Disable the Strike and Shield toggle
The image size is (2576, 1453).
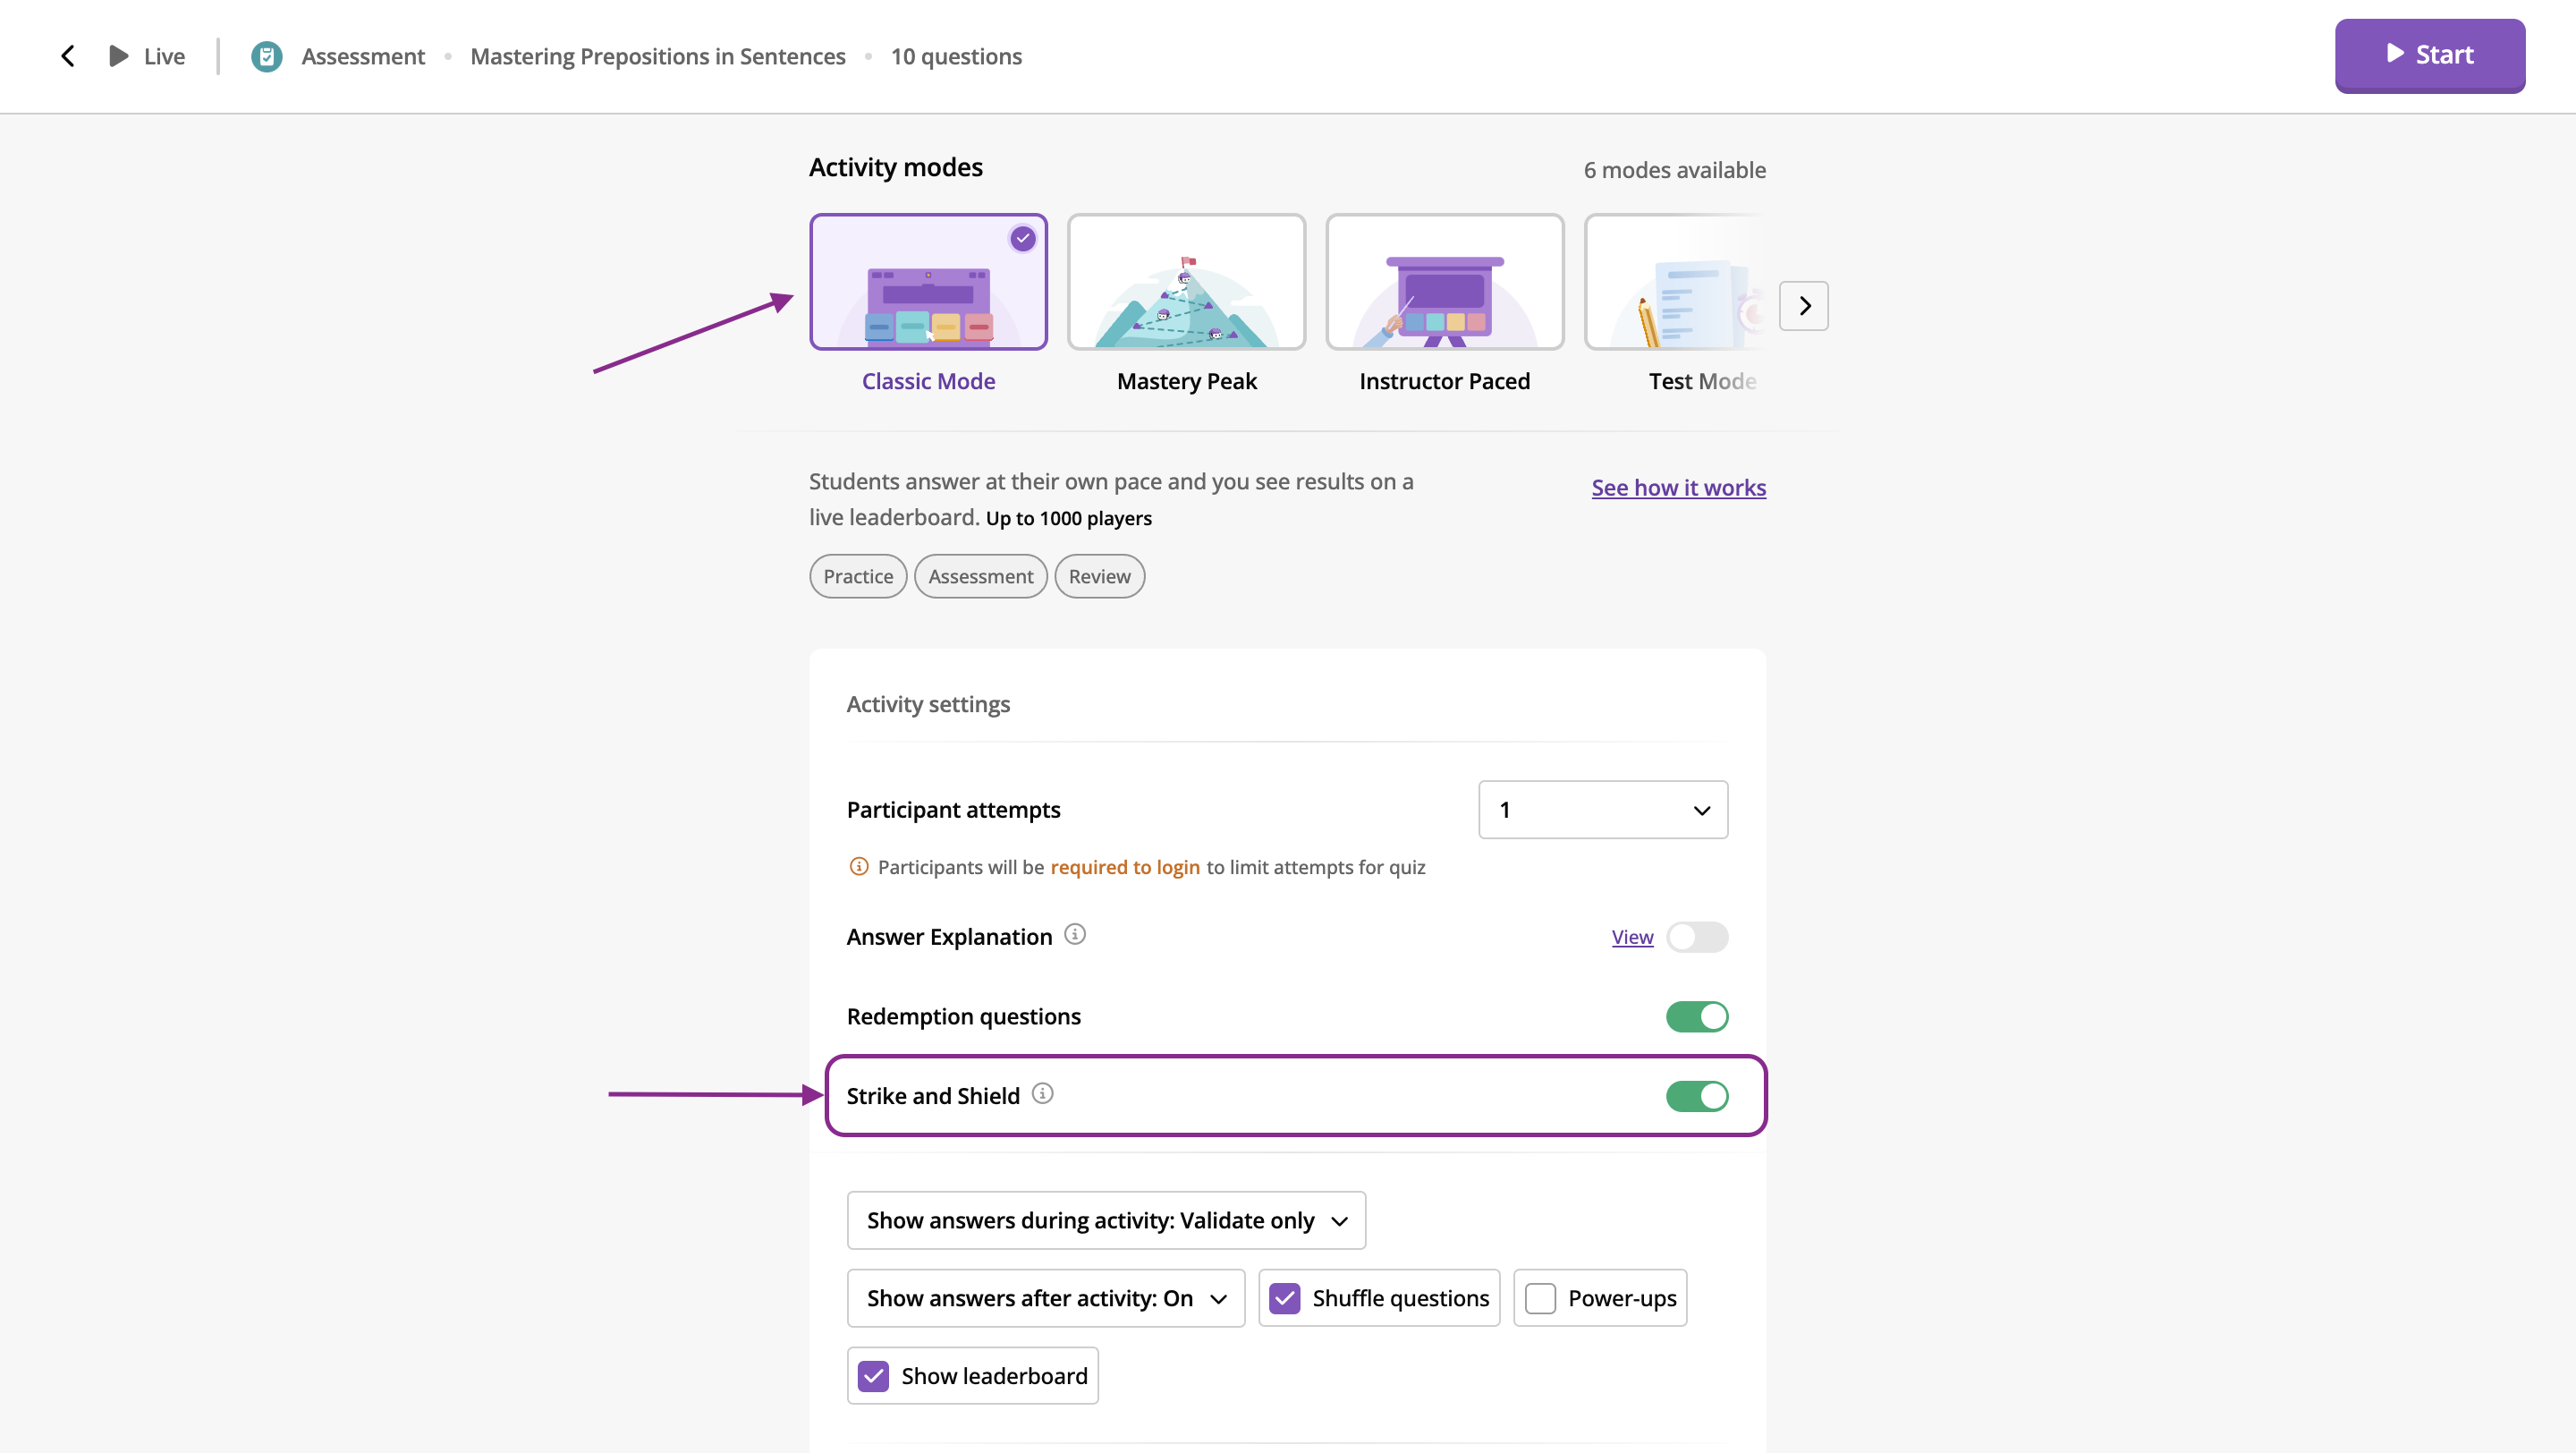click(1696, 1096)
